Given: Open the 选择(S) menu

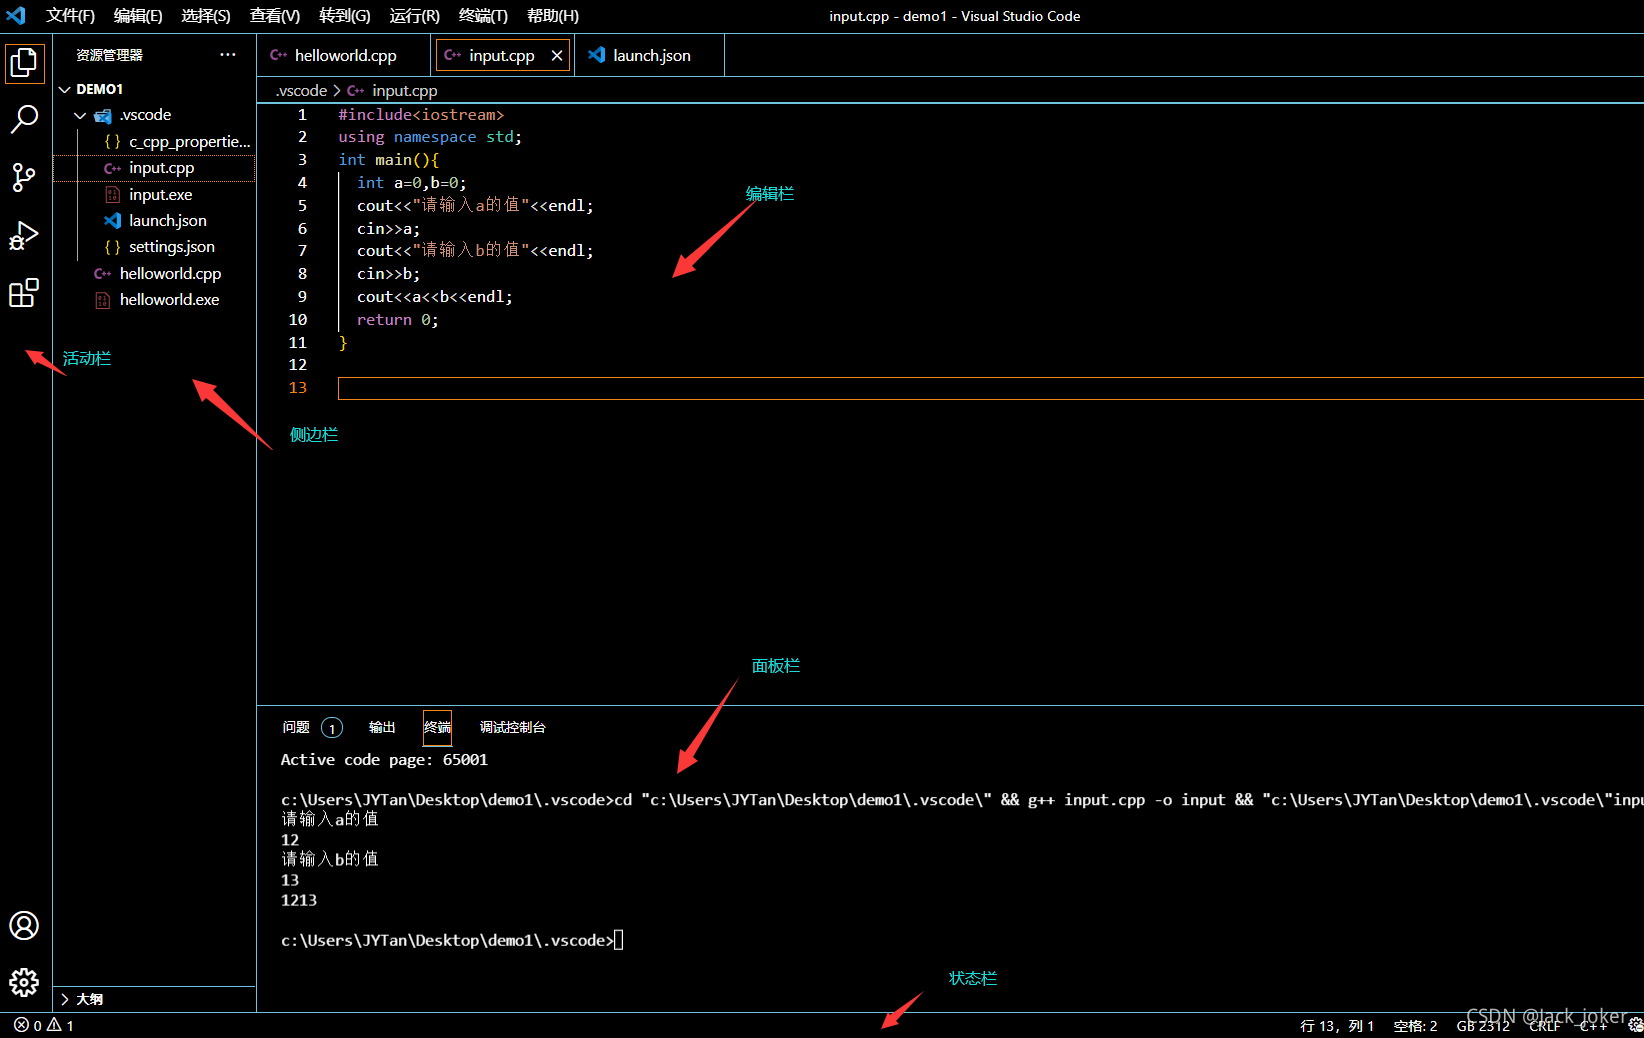Looking at the screenshot, I should pos(206,16).
